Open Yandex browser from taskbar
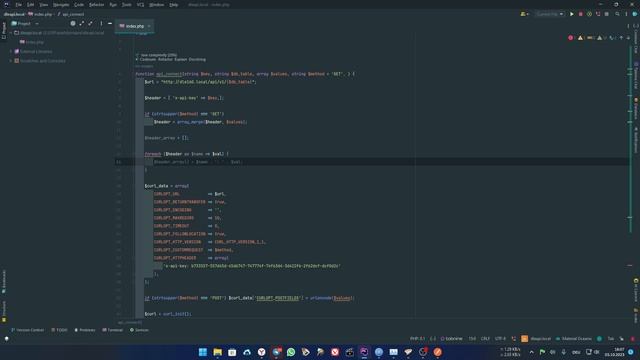The width and height of the screenshot is (640, 360). 262,352
